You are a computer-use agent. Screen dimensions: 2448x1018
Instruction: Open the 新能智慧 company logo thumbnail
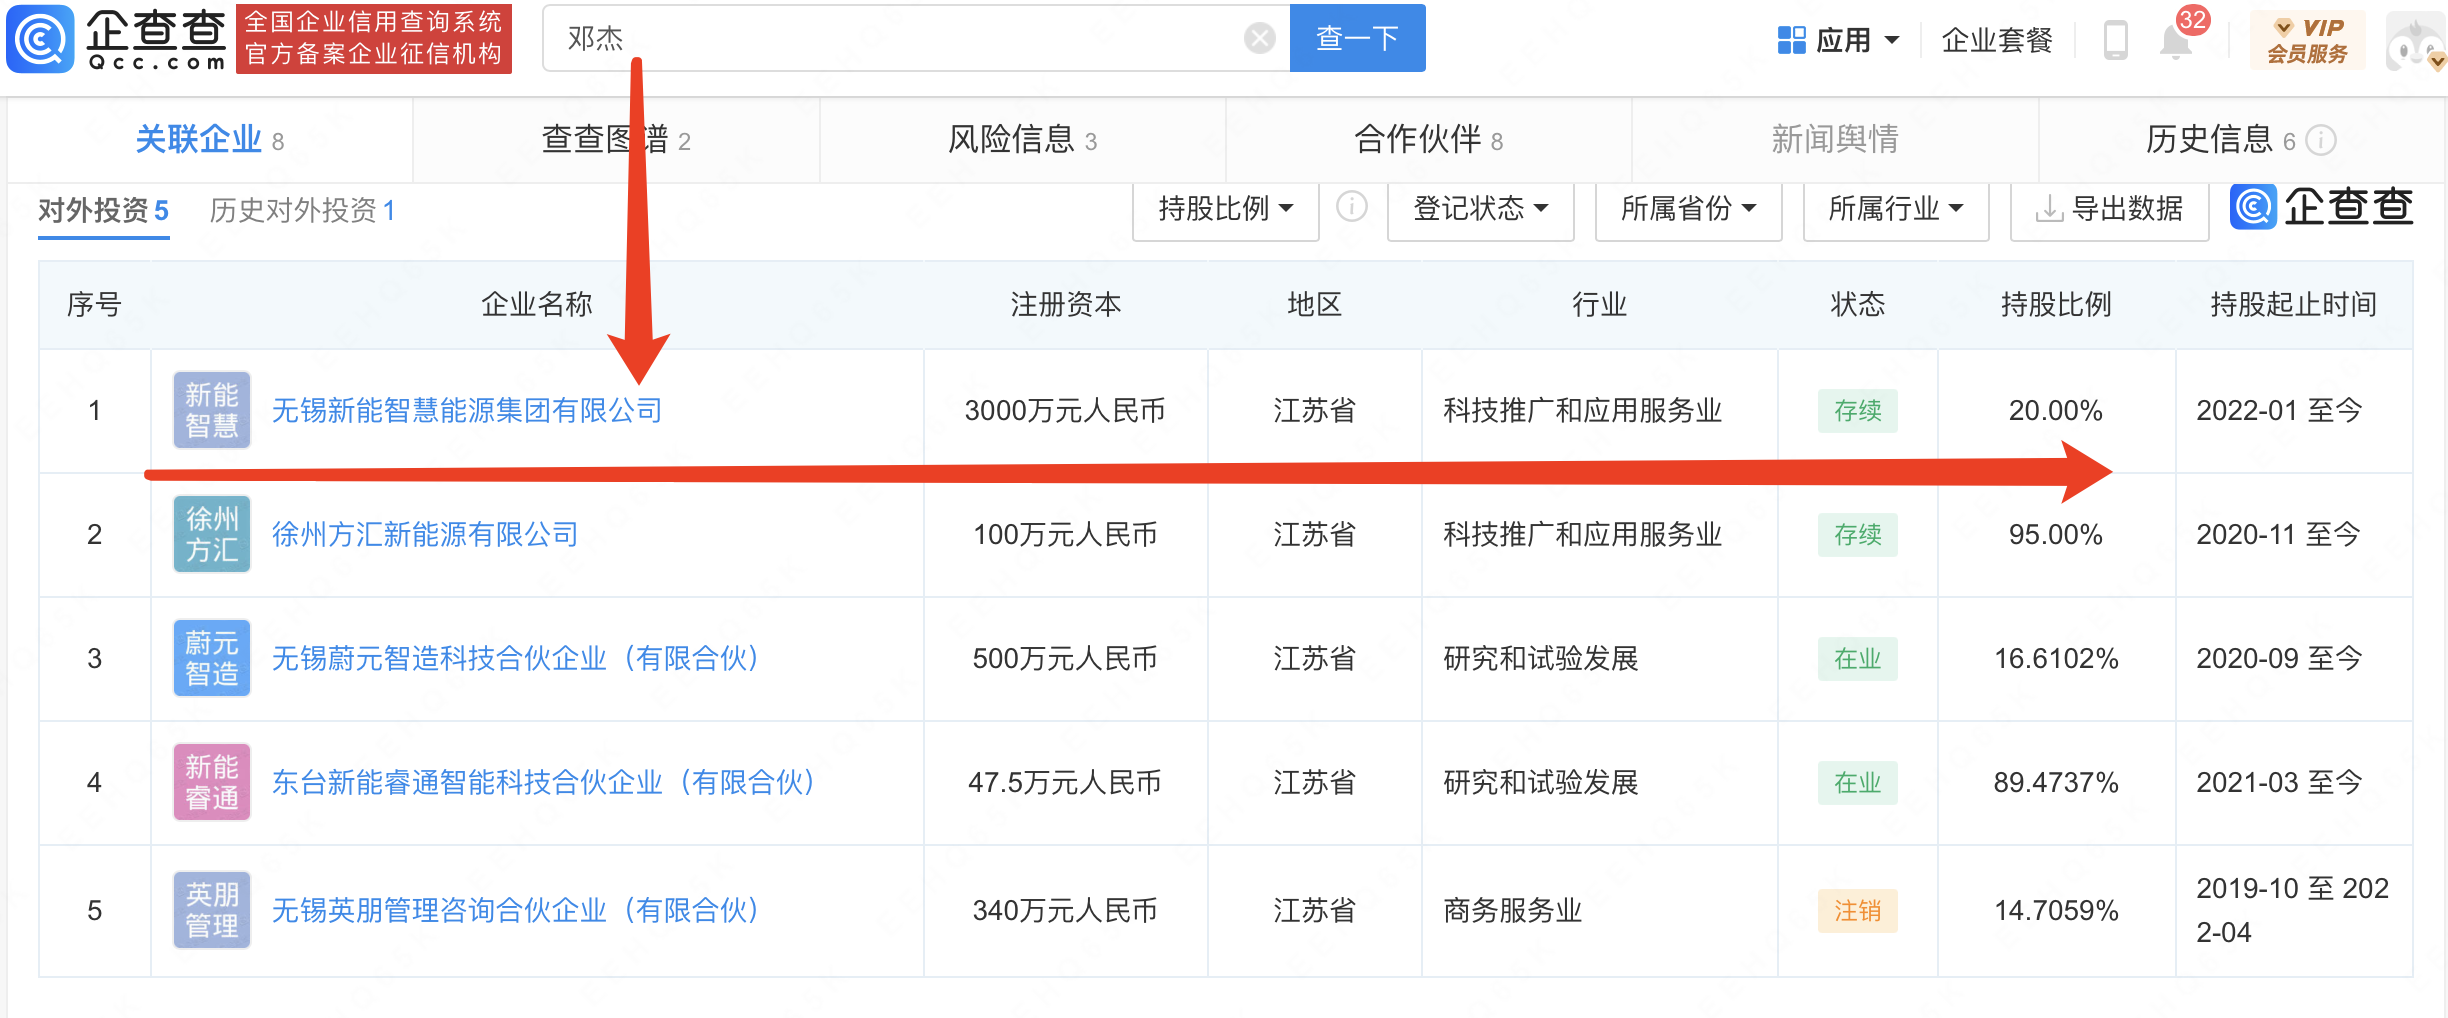click(211, 410)
